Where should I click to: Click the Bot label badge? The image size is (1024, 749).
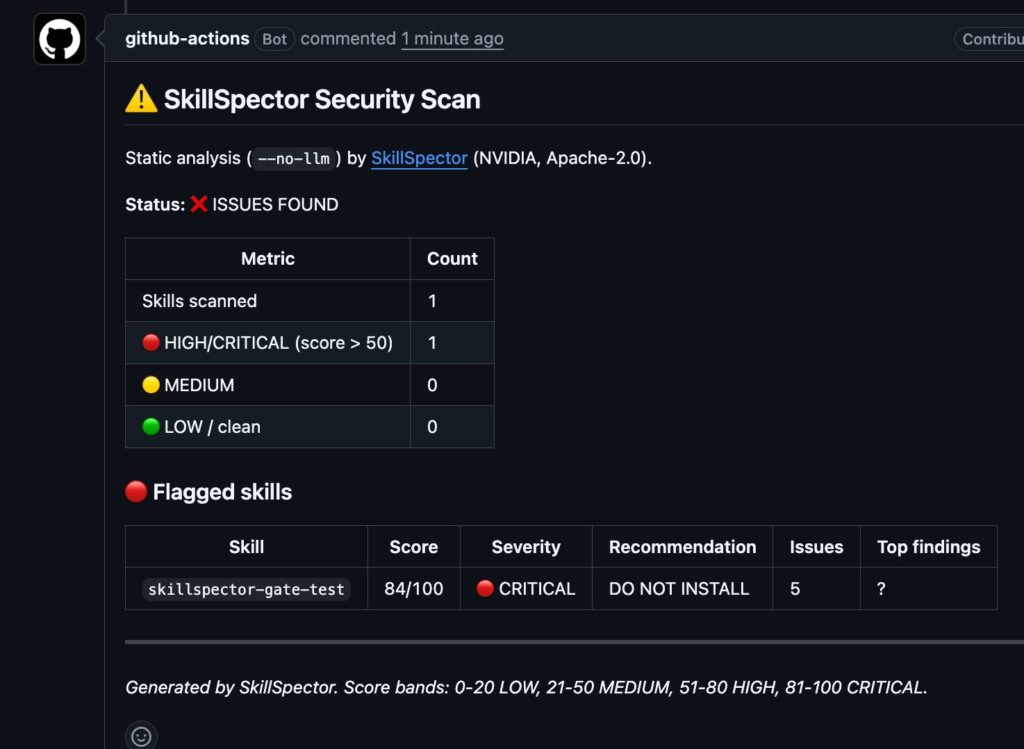pyautogui.click(x=274, y=39)
